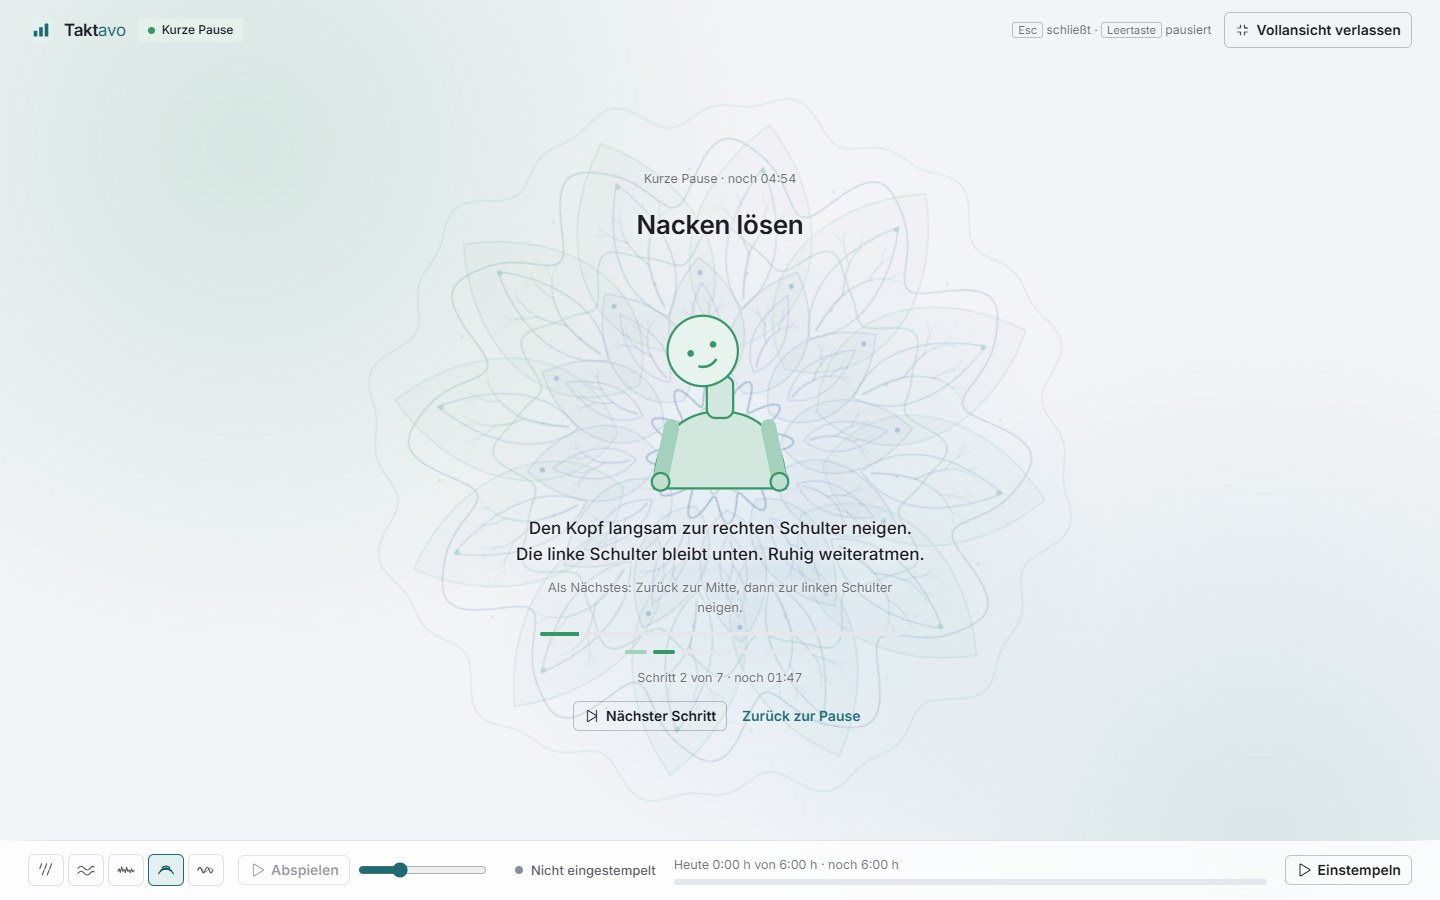Screen dimensions: 1440x900
Task: Click "Den Kopf langsam zur rechten Schulter neigen."
Action: point(720,528)
